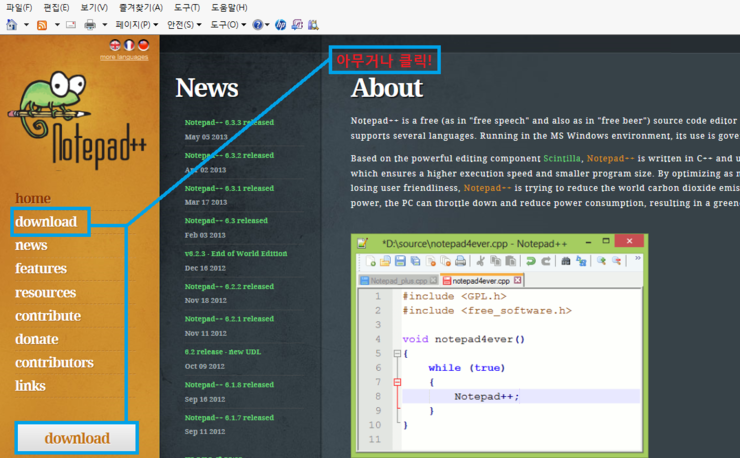Viewport: 740px width, 458px height.
Task: Click the Print icon in the browser toolbar
Action: click(x=90, y=25)
